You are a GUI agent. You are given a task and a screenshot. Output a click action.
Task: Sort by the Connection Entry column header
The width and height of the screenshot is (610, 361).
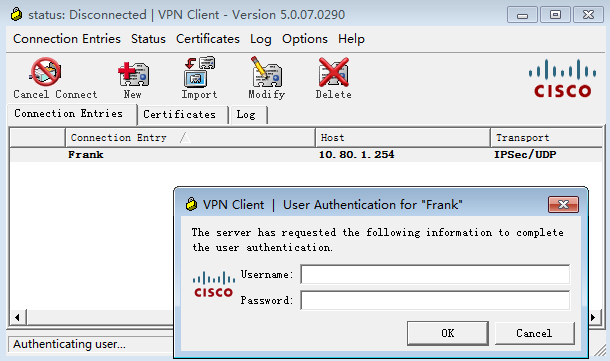tap(190, 138)
